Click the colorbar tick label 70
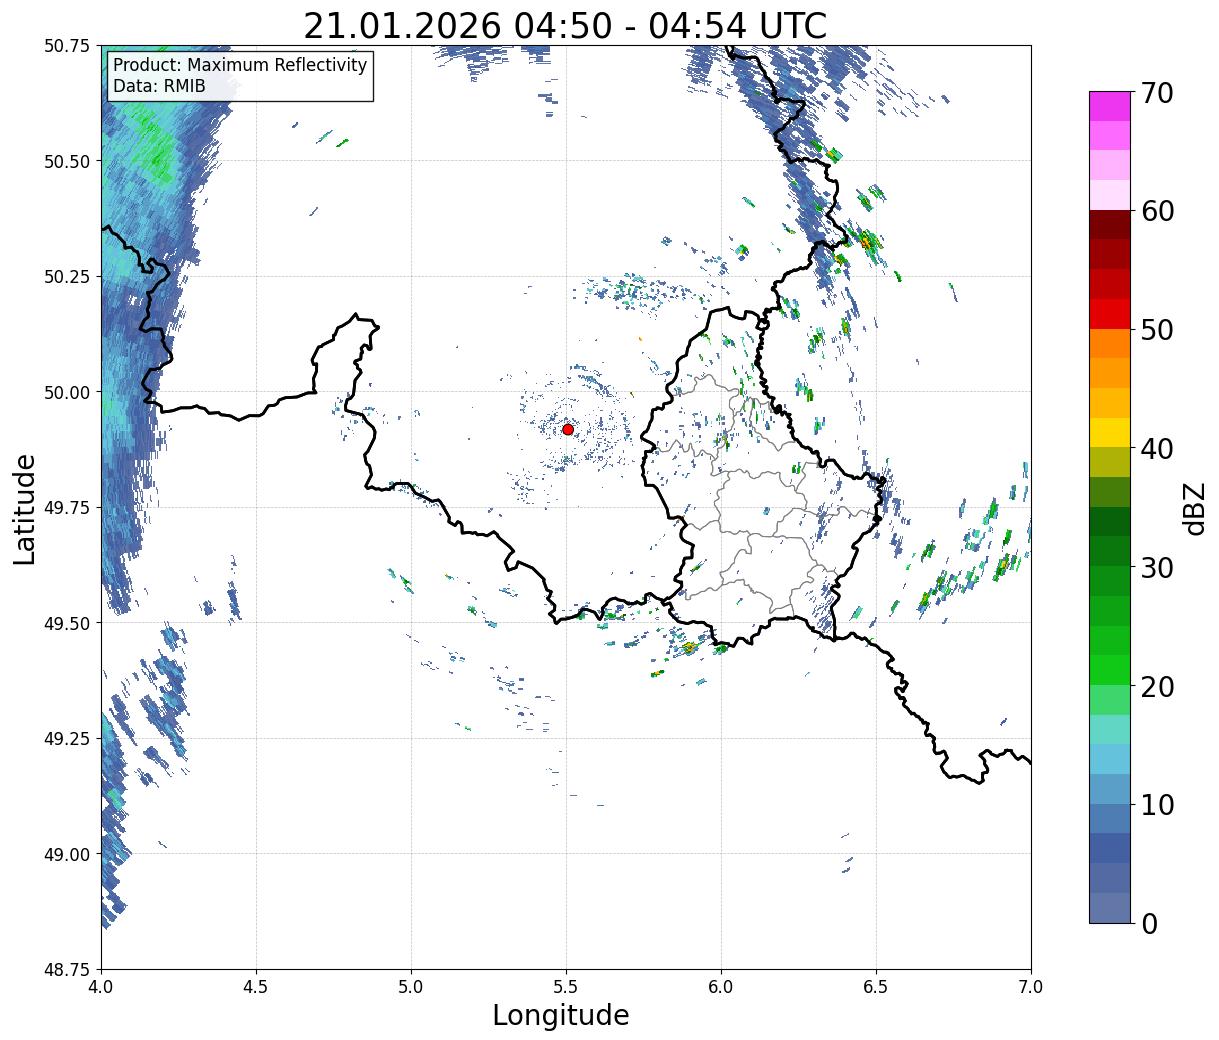 1156,93
